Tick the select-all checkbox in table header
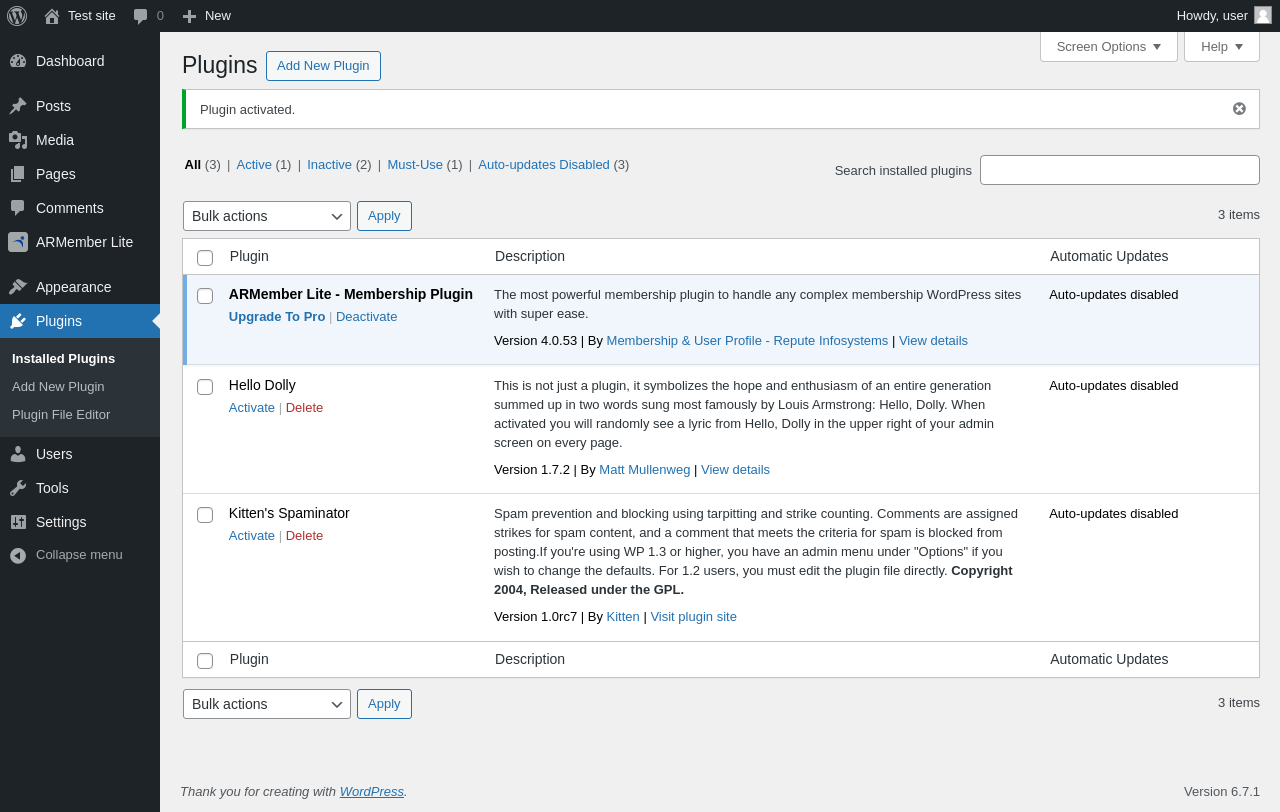The height and width of the screenshot is (812, 1280). 205,258
